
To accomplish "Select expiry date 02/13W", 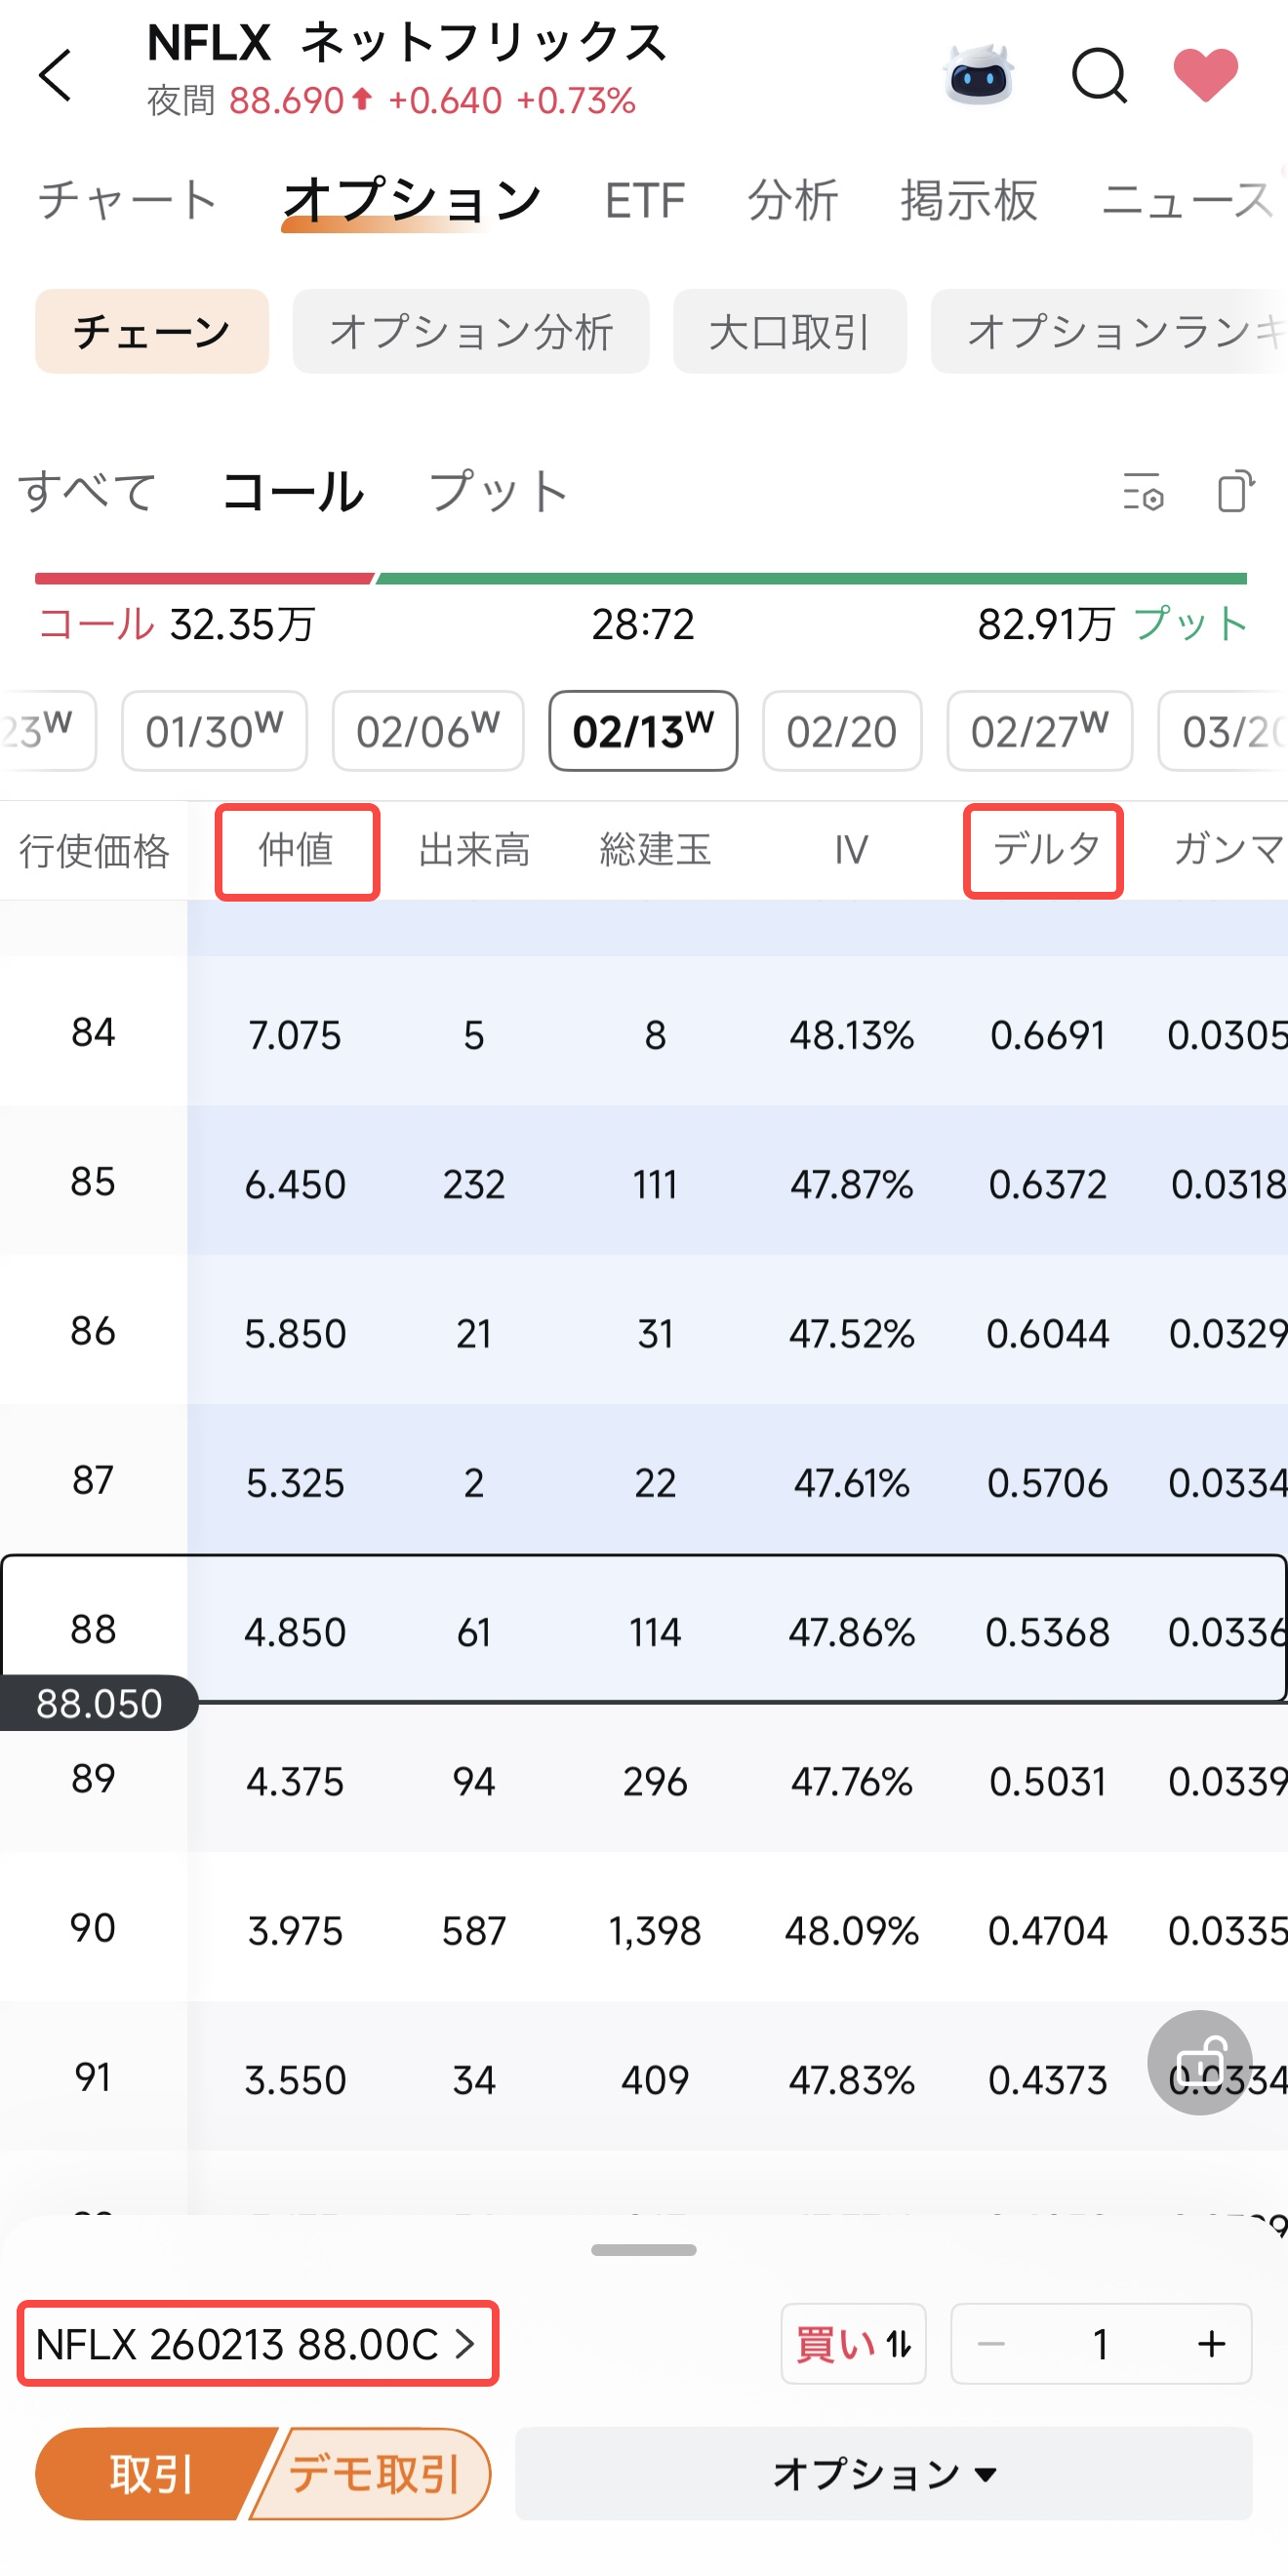I will (x=643, y=731).
